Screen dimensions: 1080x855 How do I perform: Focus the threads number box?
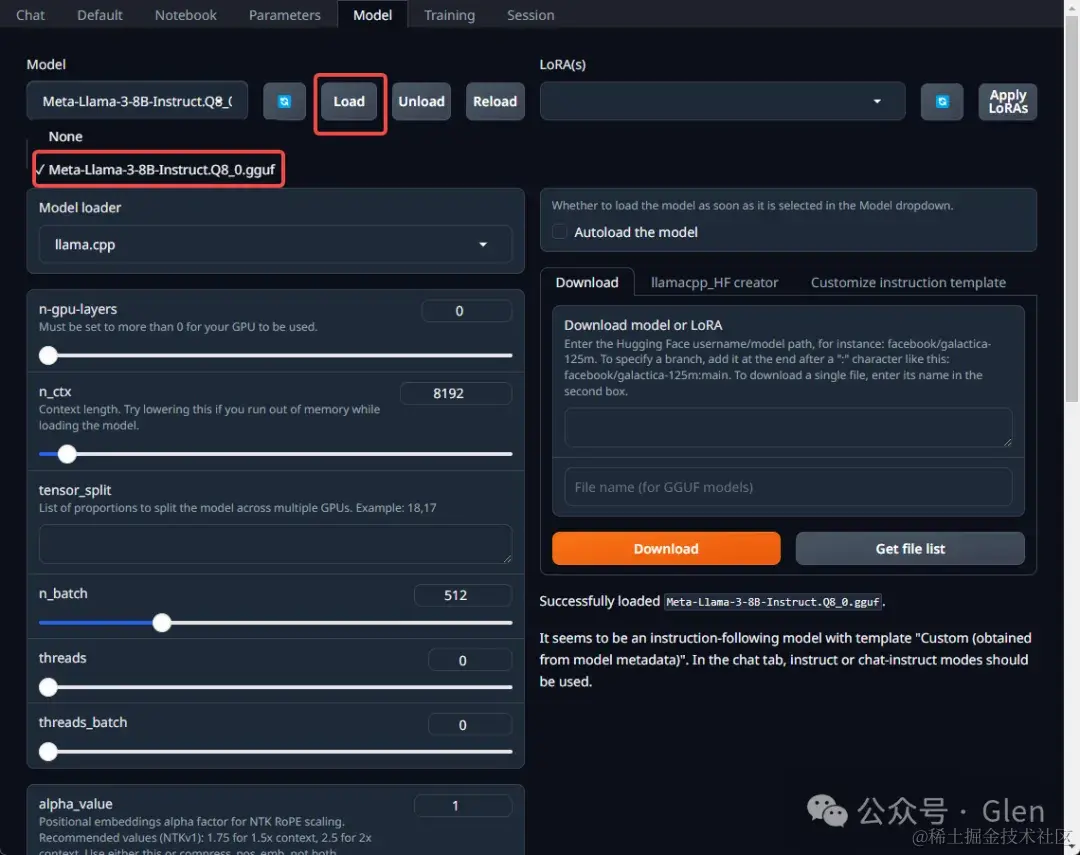coord(470,660)
